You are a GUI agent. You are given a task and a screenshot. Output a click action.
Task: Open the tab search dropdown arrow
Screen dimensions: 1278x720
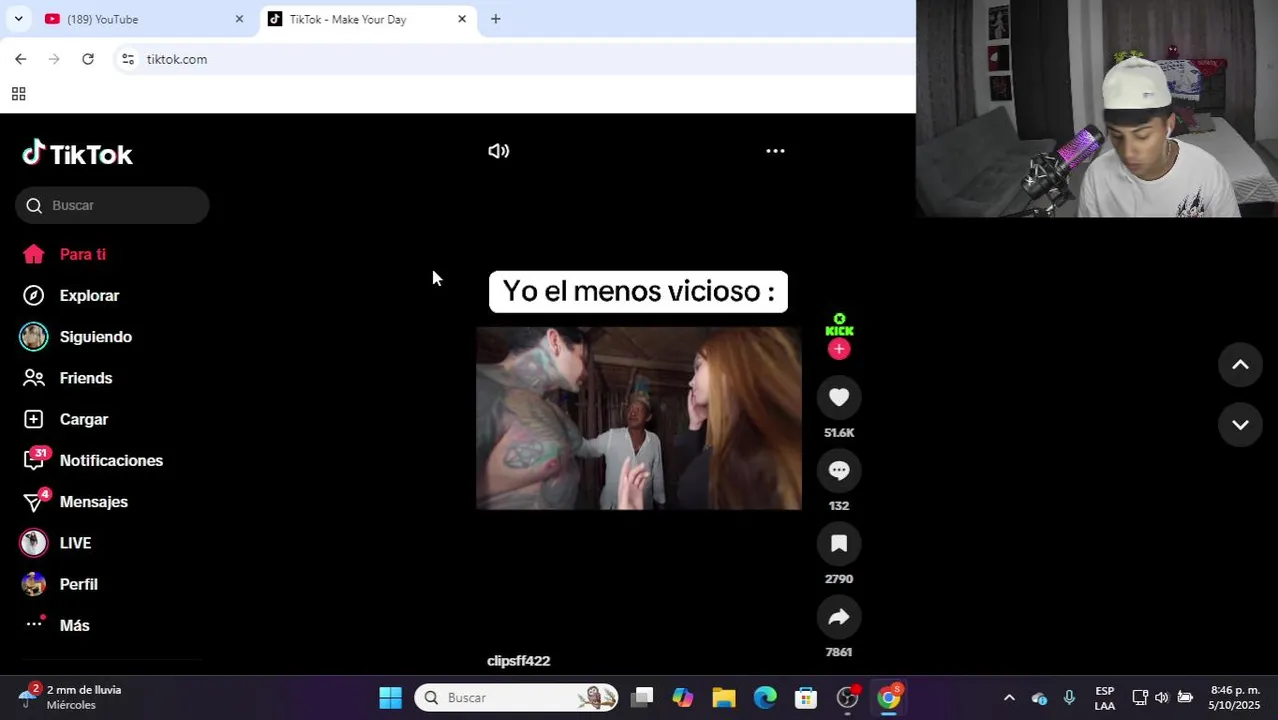pos(18,19)
